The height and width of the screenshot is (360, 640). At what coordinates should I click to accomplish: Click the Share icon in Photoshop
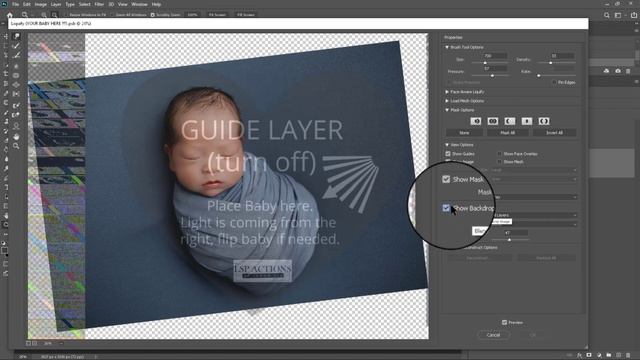pyautogui.click(x=634, y=15)
